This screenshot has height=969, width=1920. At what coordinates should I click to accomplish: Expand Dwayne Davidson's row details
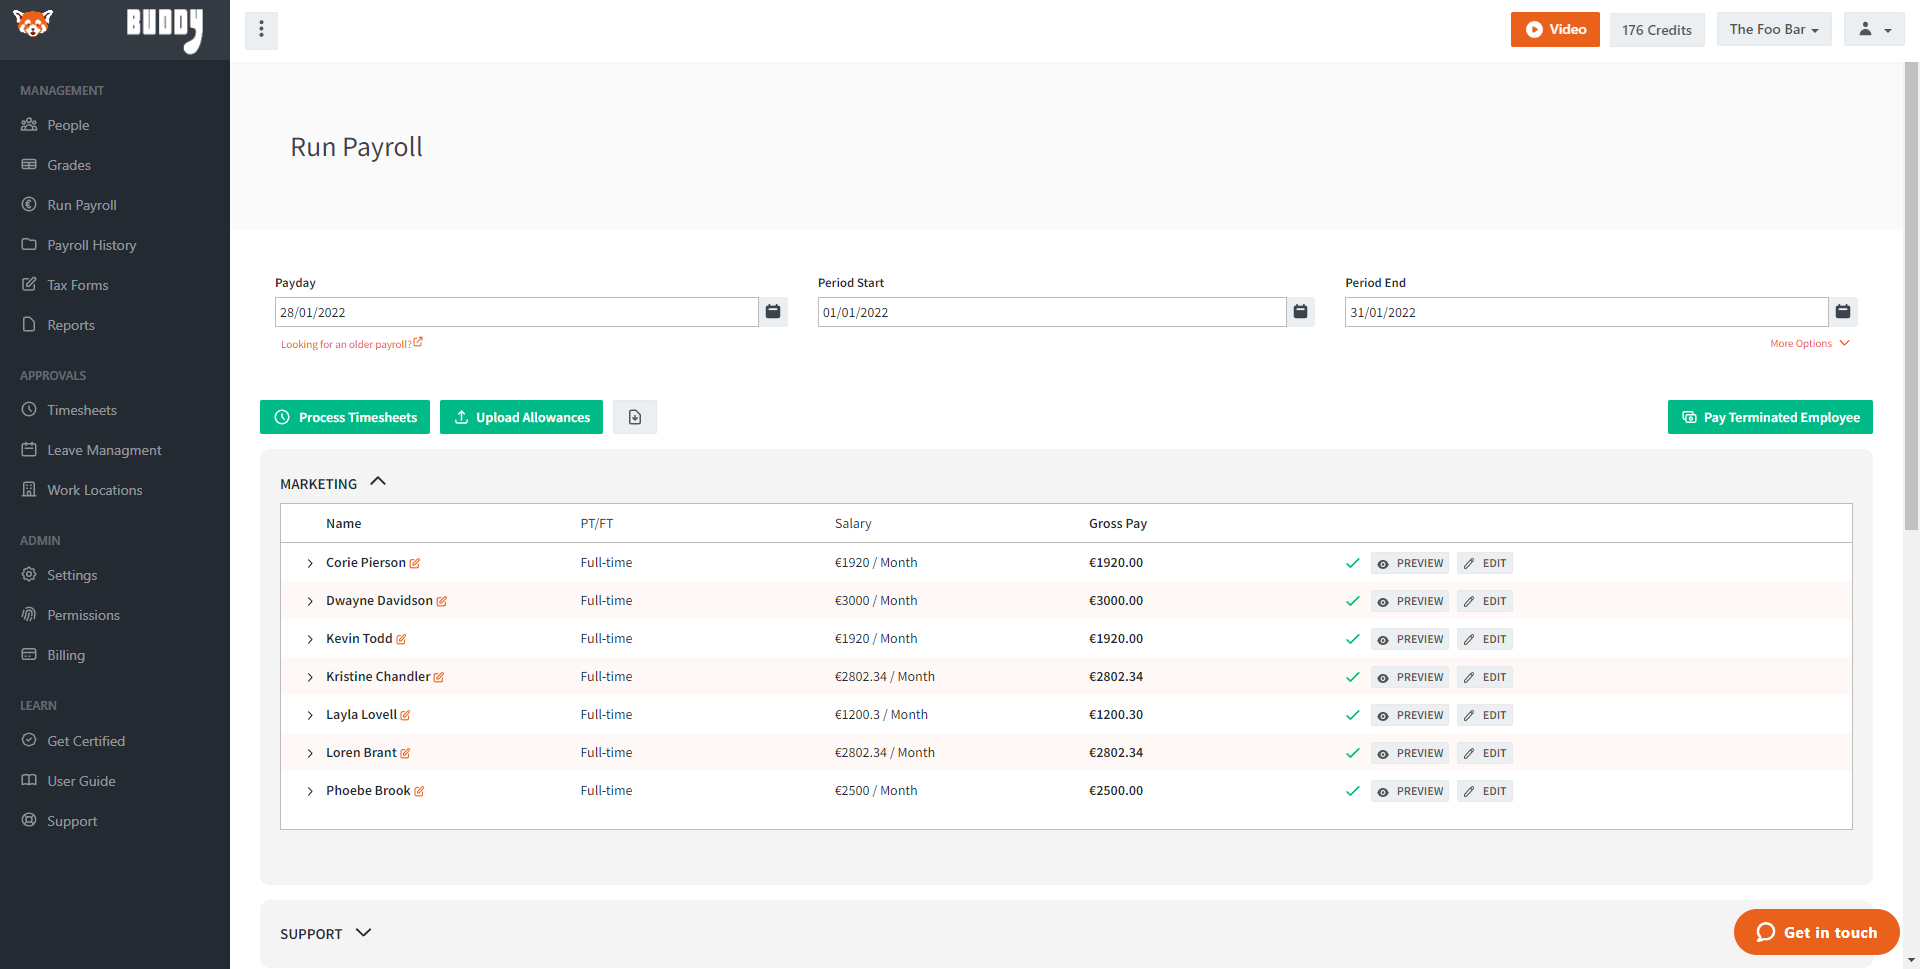tap(310, 602)
